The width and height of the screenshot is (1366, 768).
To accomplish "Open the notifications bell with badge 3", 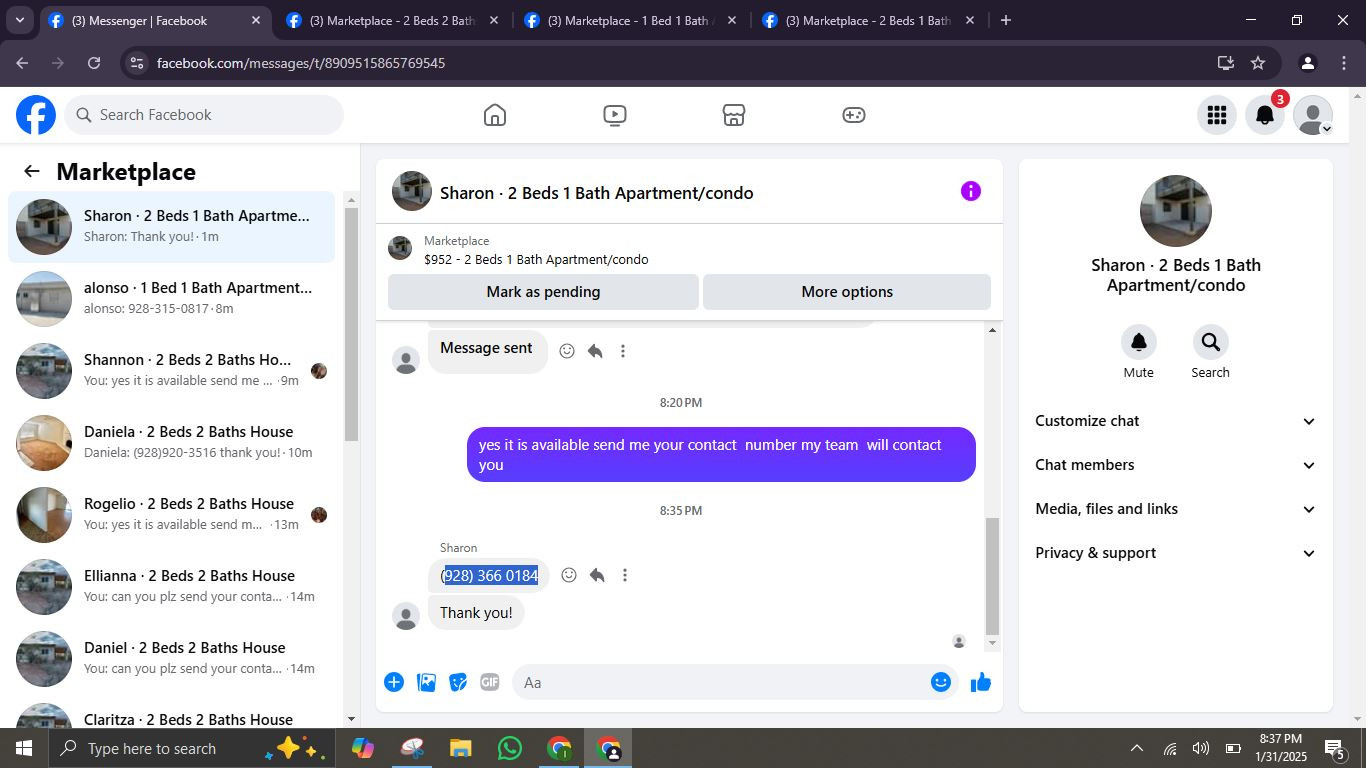I will click(1265, 115).
